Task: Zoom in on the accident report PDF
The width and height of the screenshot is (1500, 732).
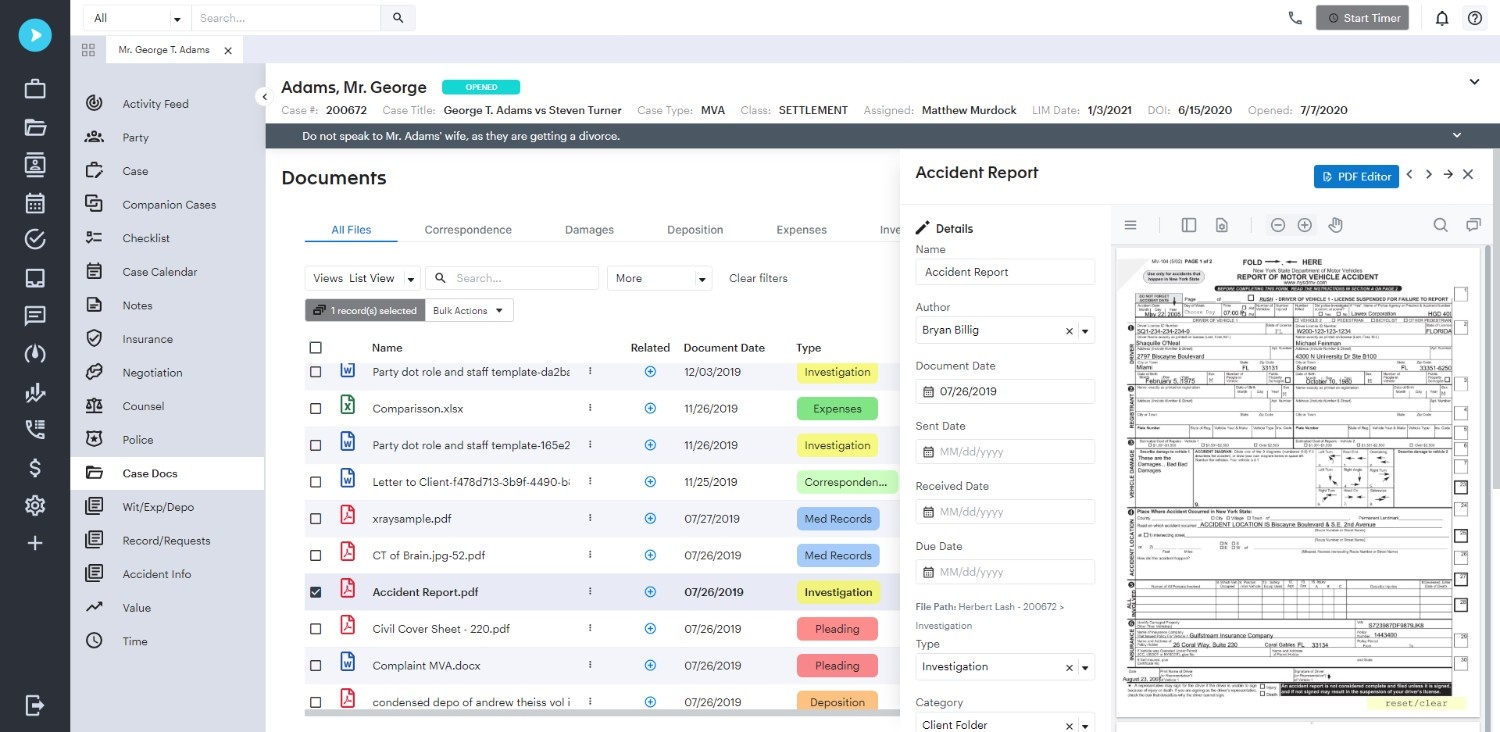Action: tap(1304, 224)
